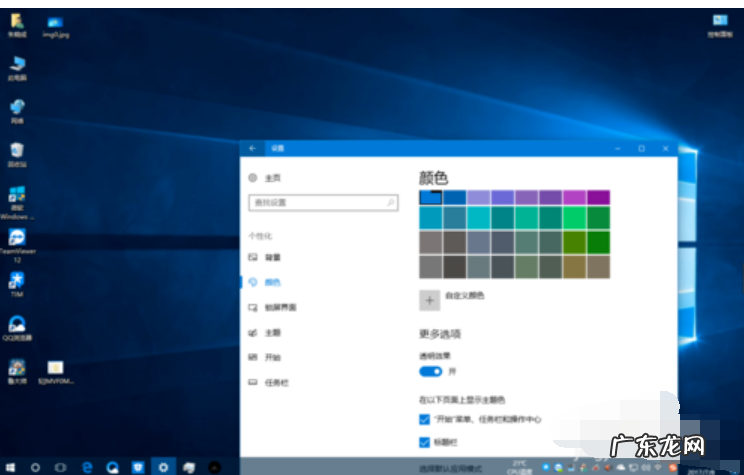Focus the 查找设置 search field
The height and width of the screenshot is (475, 744).
coord(323,203)
